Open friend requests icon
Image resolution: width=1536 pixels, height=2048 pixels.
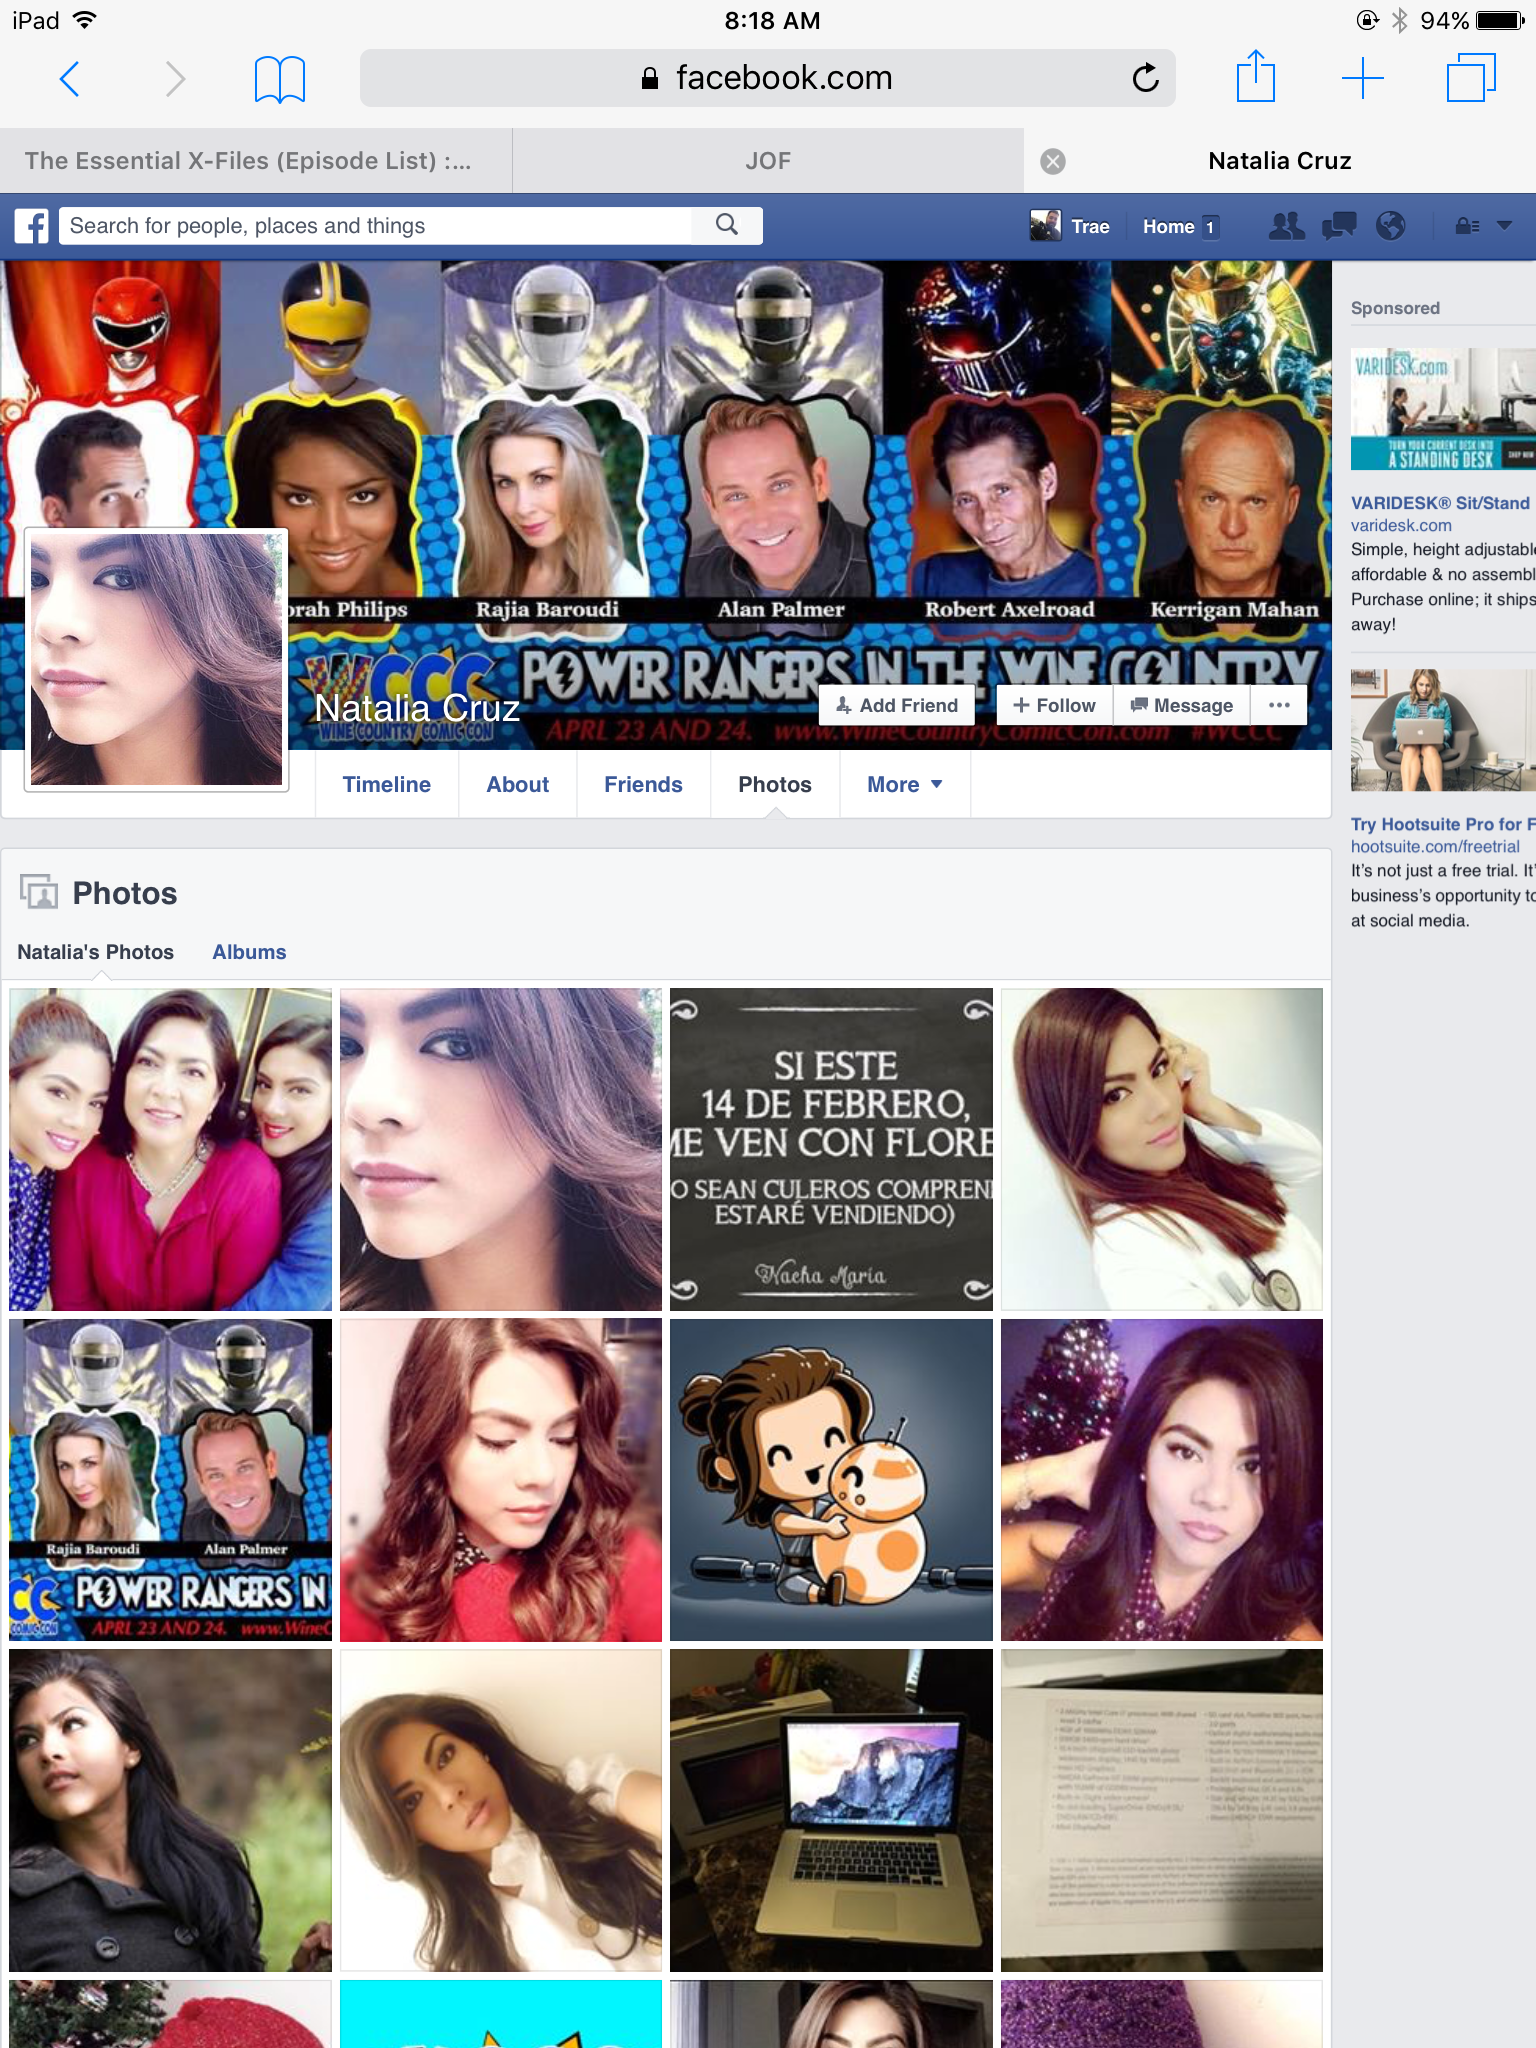click(x=1287, y=226)
